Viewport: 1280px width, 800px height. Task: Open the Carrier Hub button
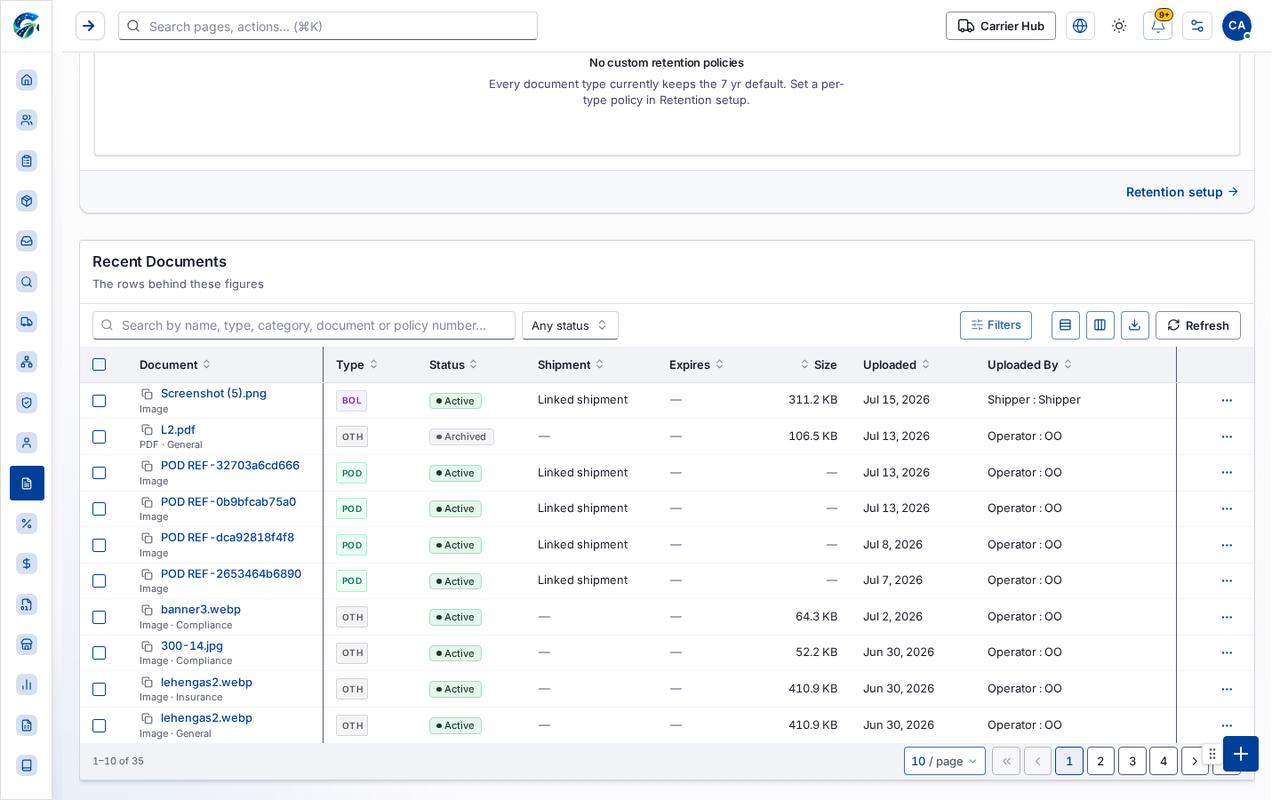point(1001,26)
